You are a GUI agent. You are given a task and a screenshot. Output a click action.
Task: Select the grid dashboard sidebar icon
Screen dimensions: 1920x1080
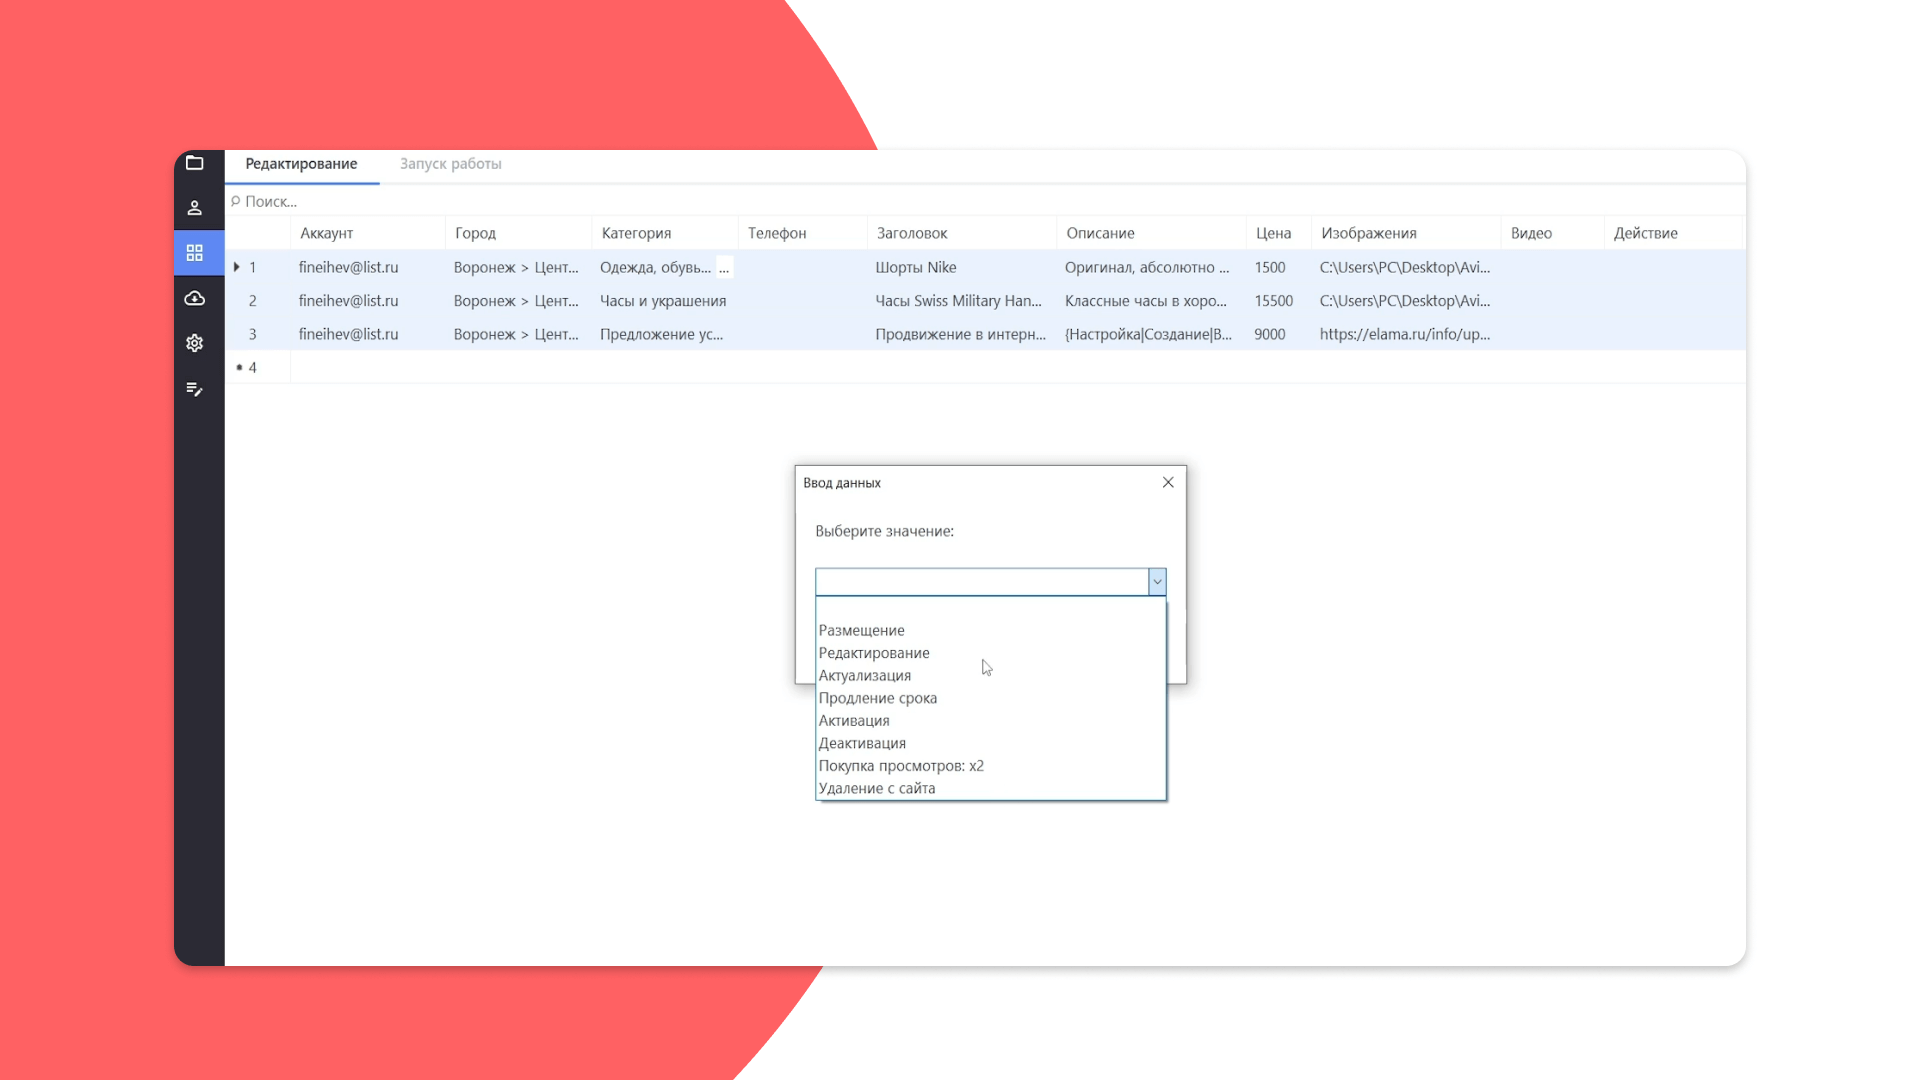pos(195,253)
